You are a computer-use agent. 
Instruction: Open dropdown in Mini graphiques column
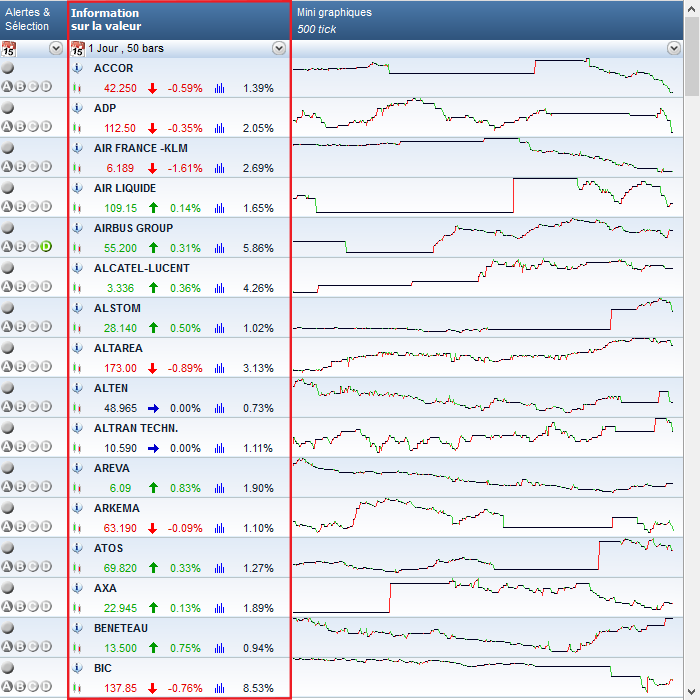(x=674, y=48)
